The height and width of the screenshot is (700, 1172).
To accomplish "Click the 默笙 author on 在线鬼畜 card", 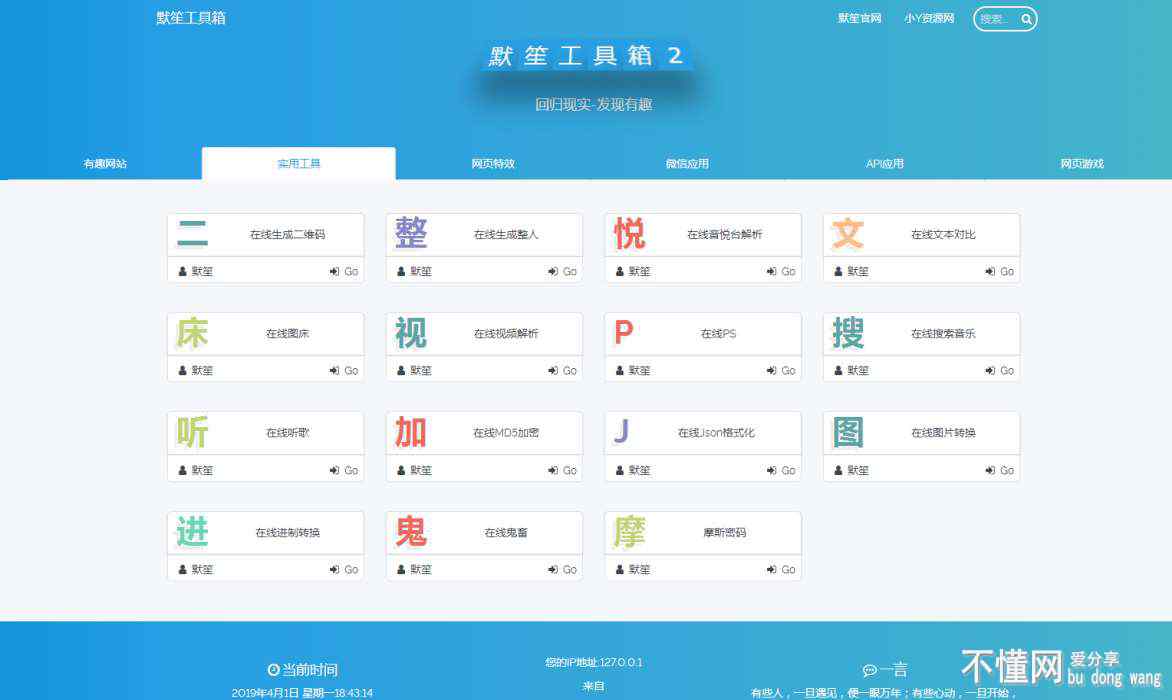I will tap(414, 569).
